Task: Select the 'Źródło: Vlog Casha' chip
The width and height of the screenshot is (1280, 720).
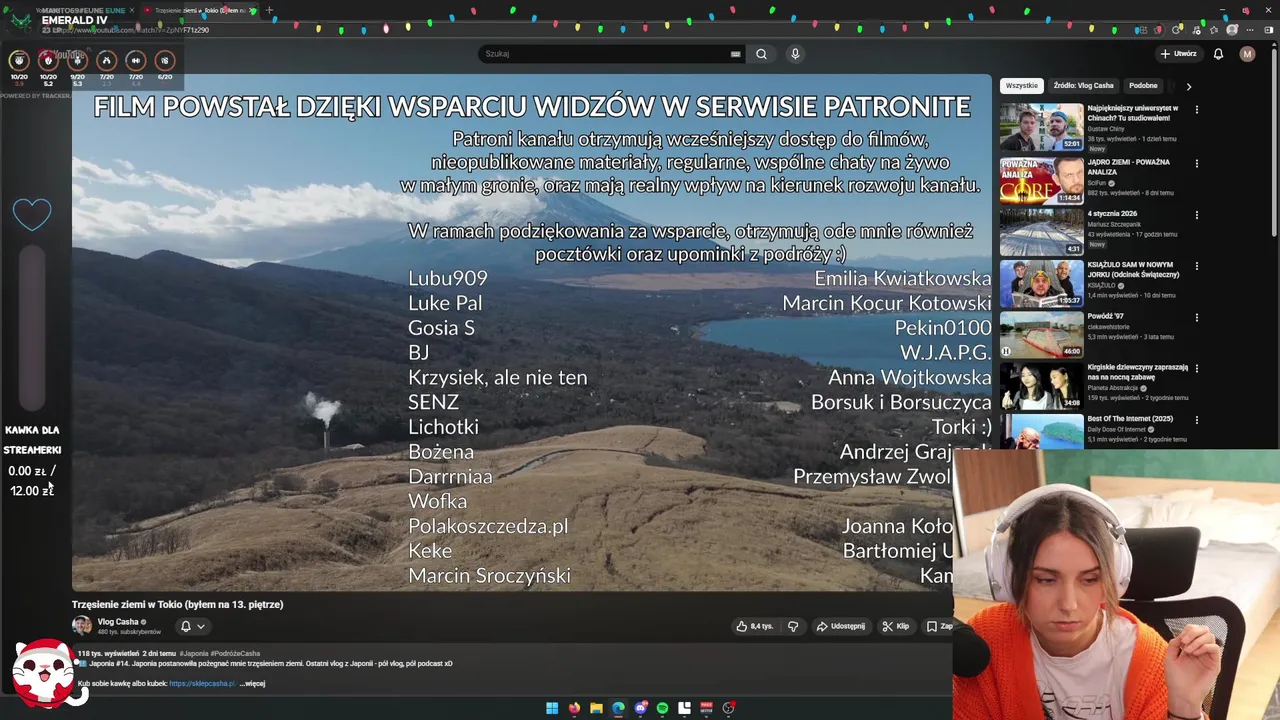Action: coord(1083,86)
